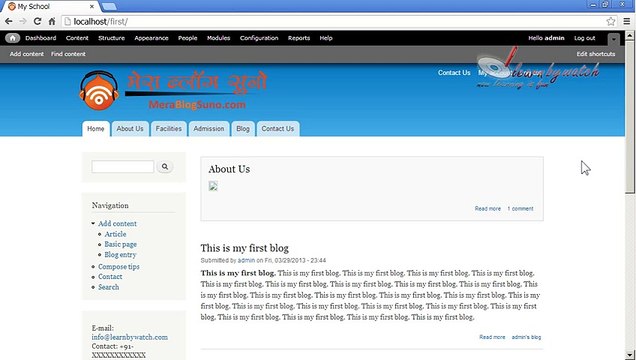This screenshot has height=360, width=636.
Task: Select the Contact Us main menu tab
Action: click(277, 129)
